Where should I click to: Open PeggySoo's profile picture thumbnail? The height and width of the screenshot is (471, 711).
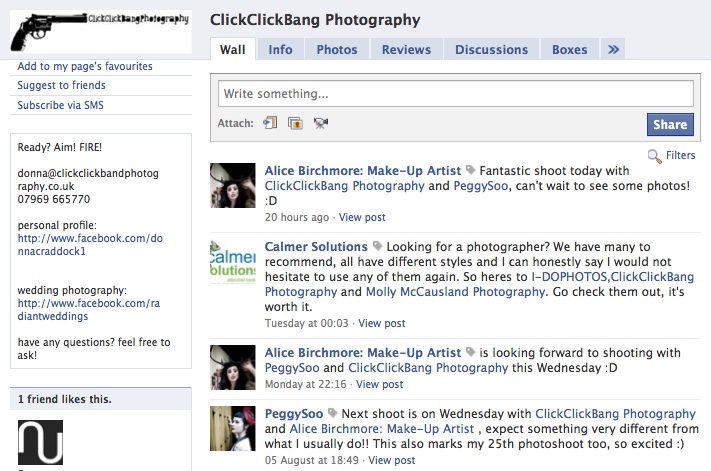point(233,428)
